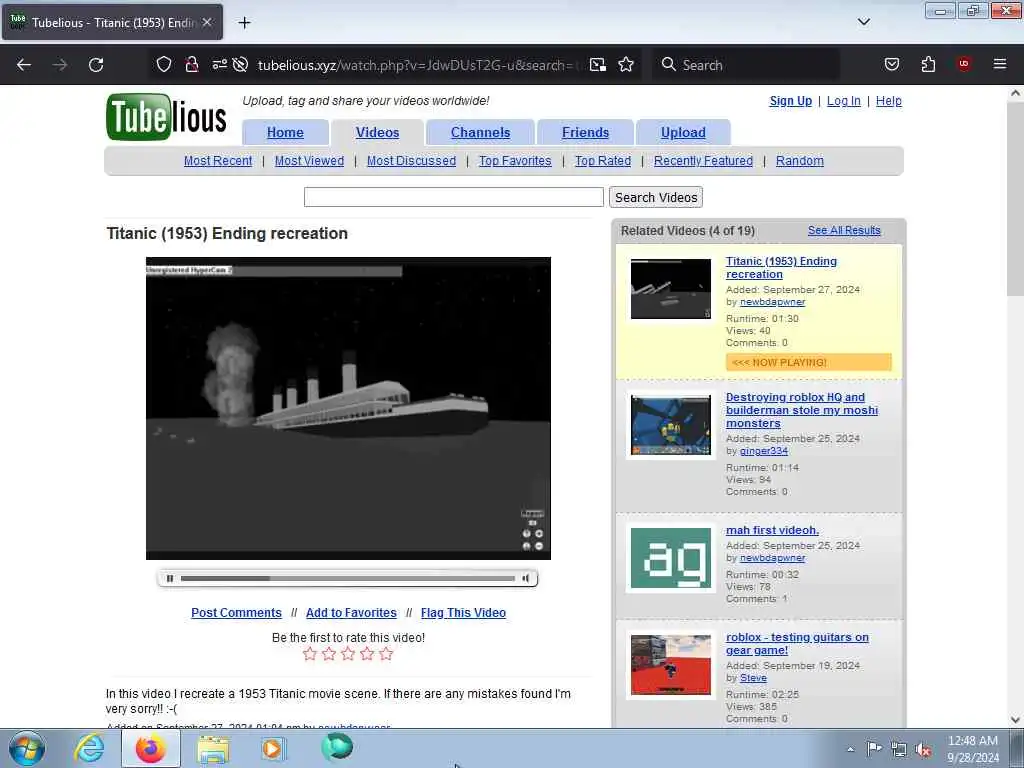The height and width of the screenshot is (768, 1024).
Task: Go back with the browser back arrow
Action: [x=24, y=65]
